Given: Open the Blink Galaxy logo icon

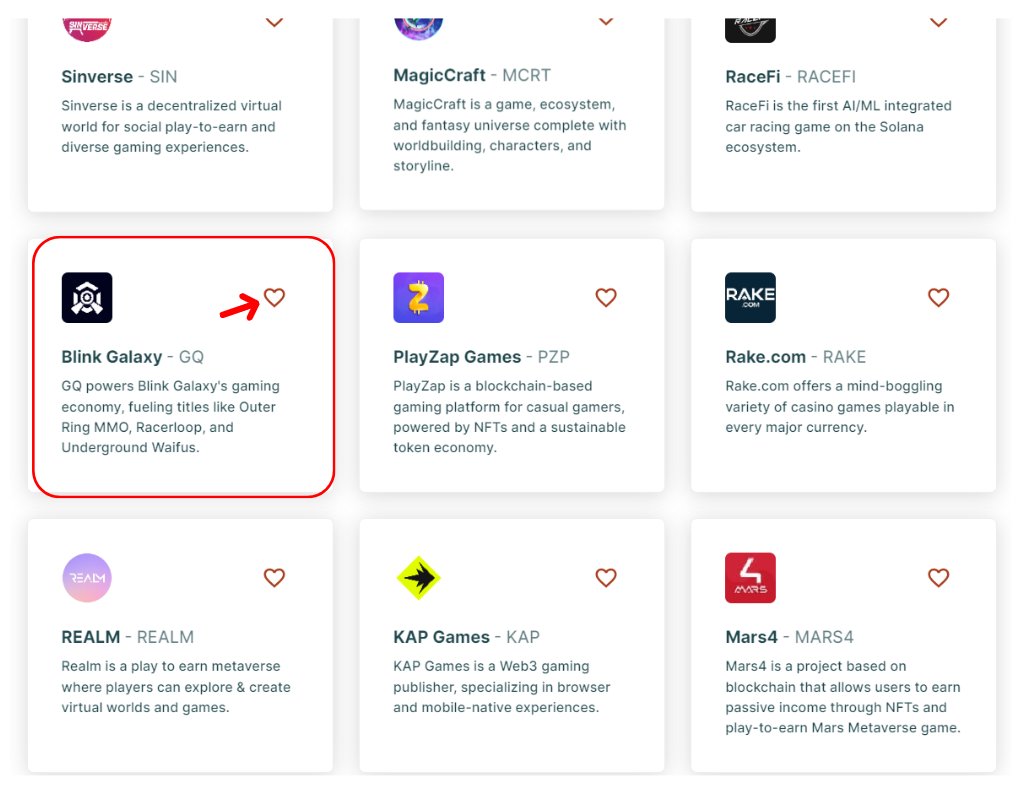Looking at the screenshot, I should point(87,298).
